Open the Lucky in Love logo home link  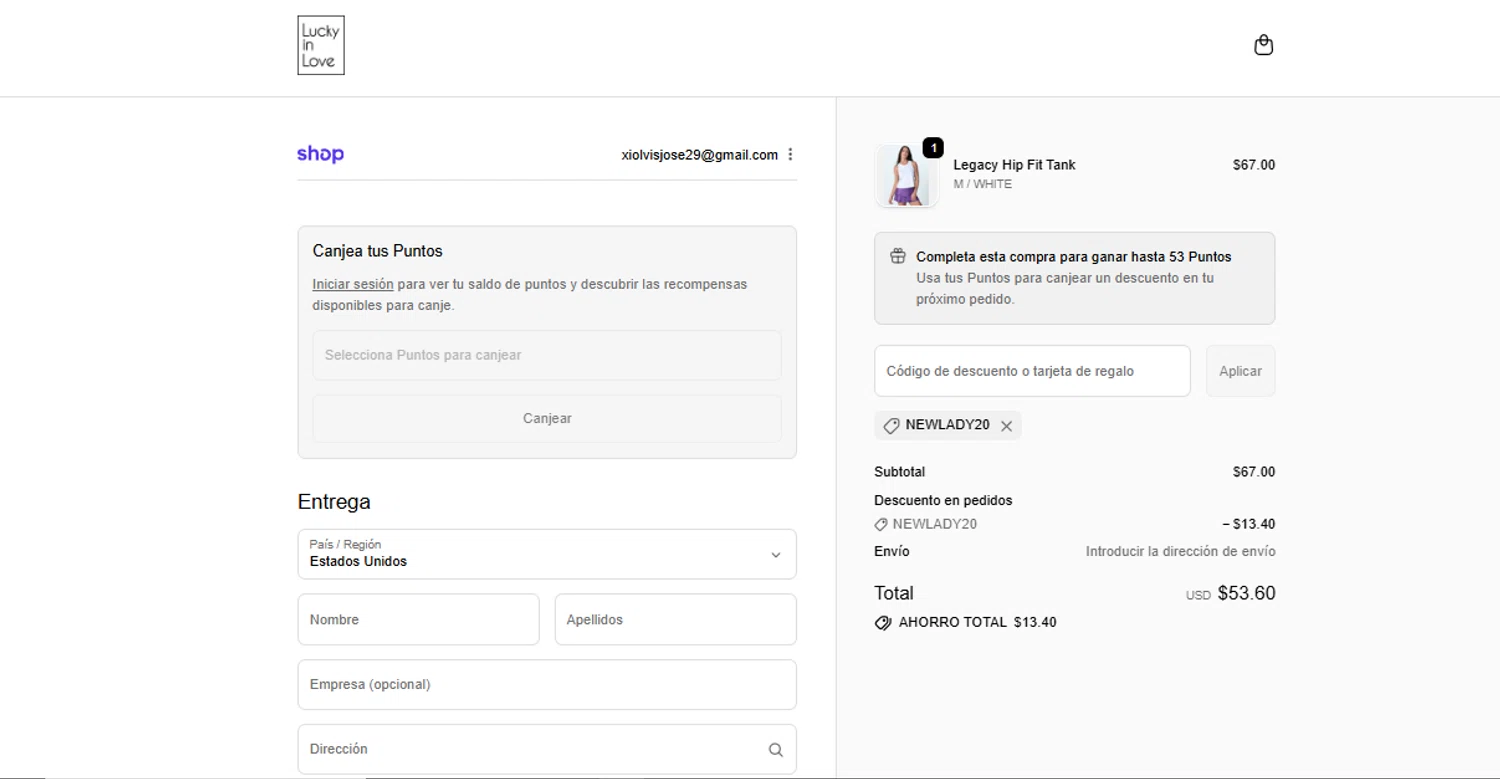321,45
